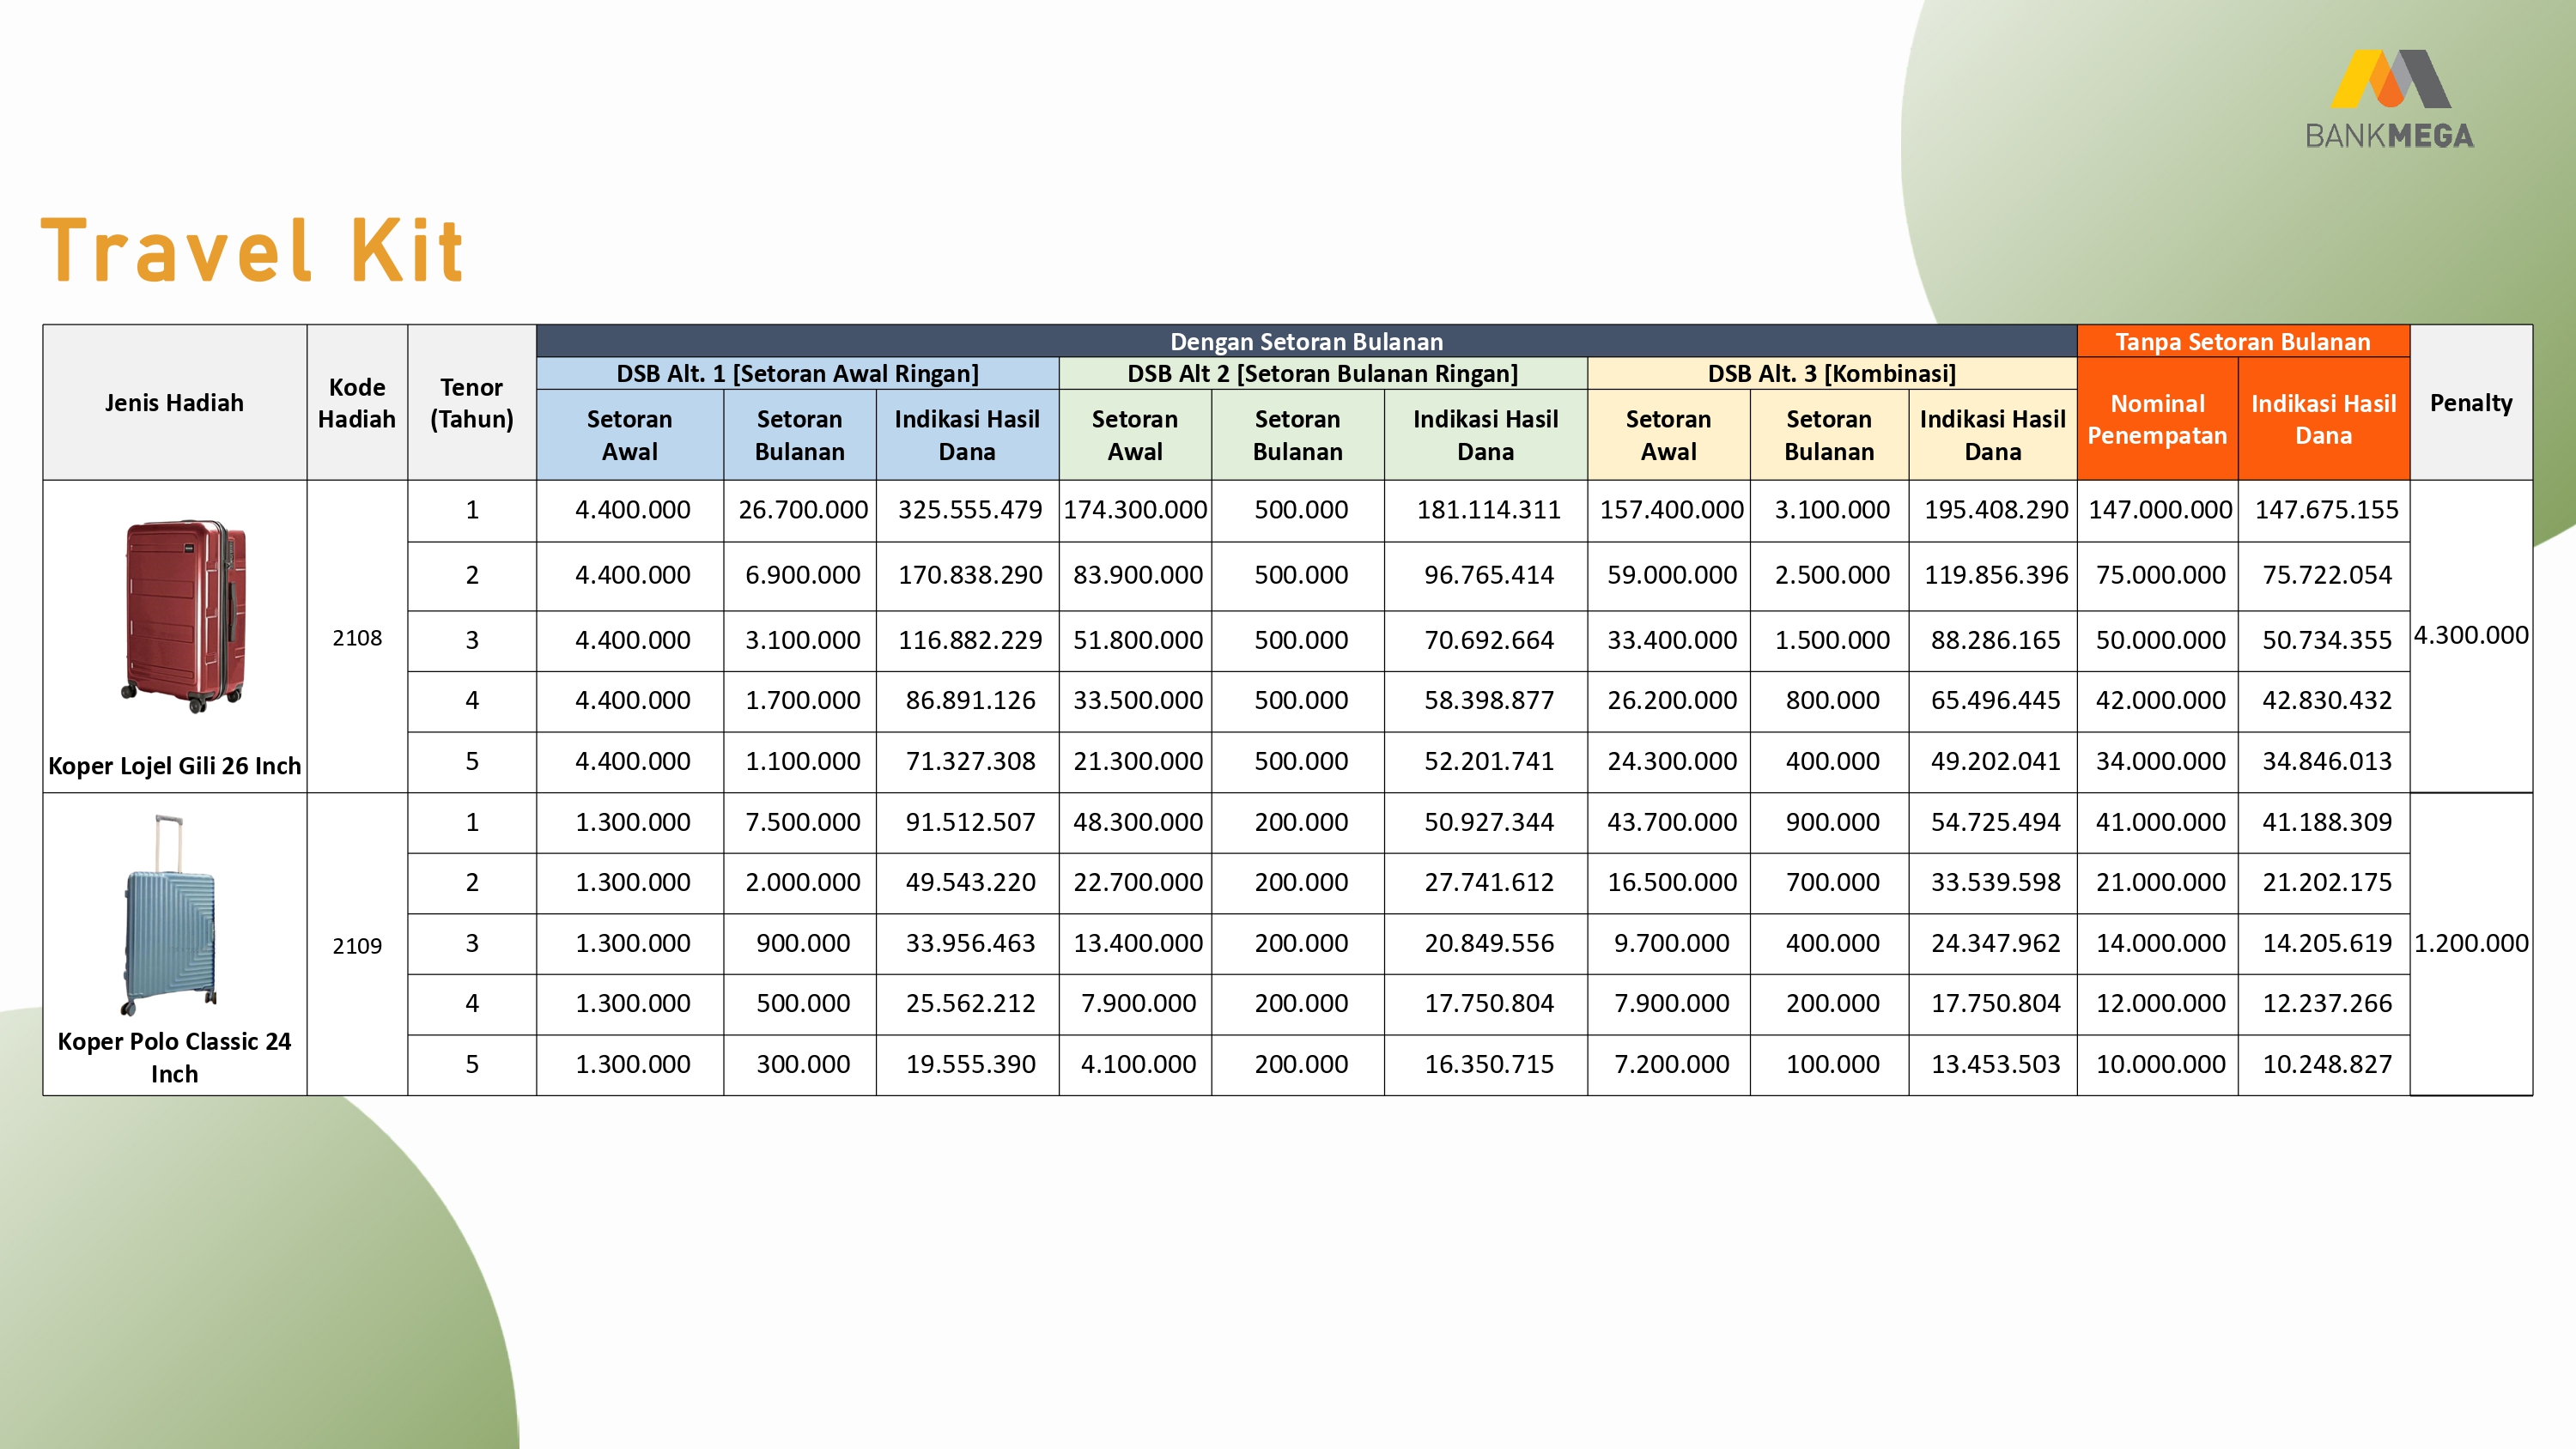
Task: Click 'DSB Alt. 3 [Kombinasi]' header
Action: pyautogui.click(x=1831, y=373)
